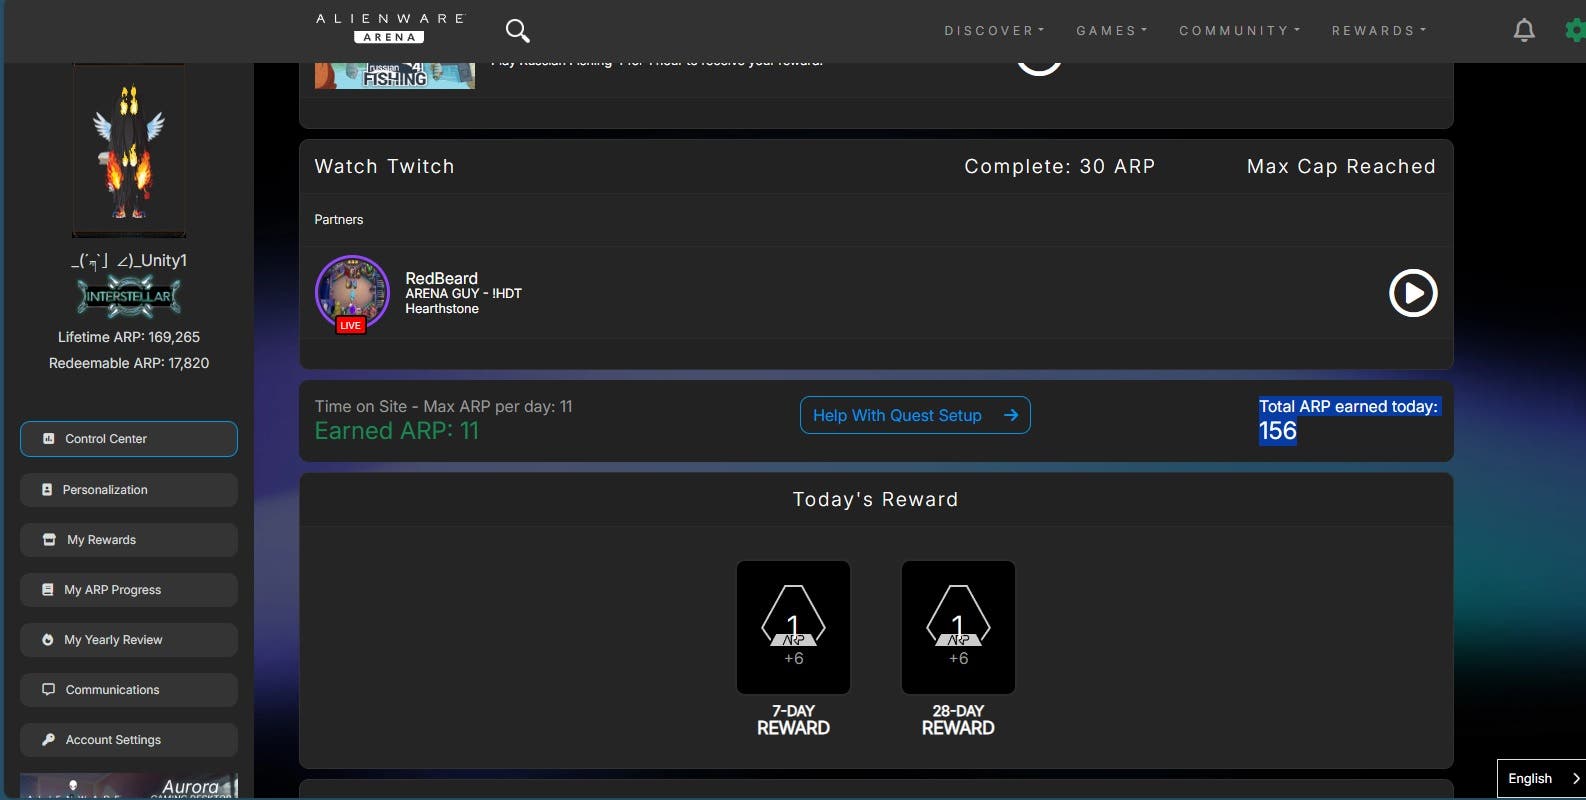
Task: Open My Rewards in the sidebar
Action: coord(129,540)
